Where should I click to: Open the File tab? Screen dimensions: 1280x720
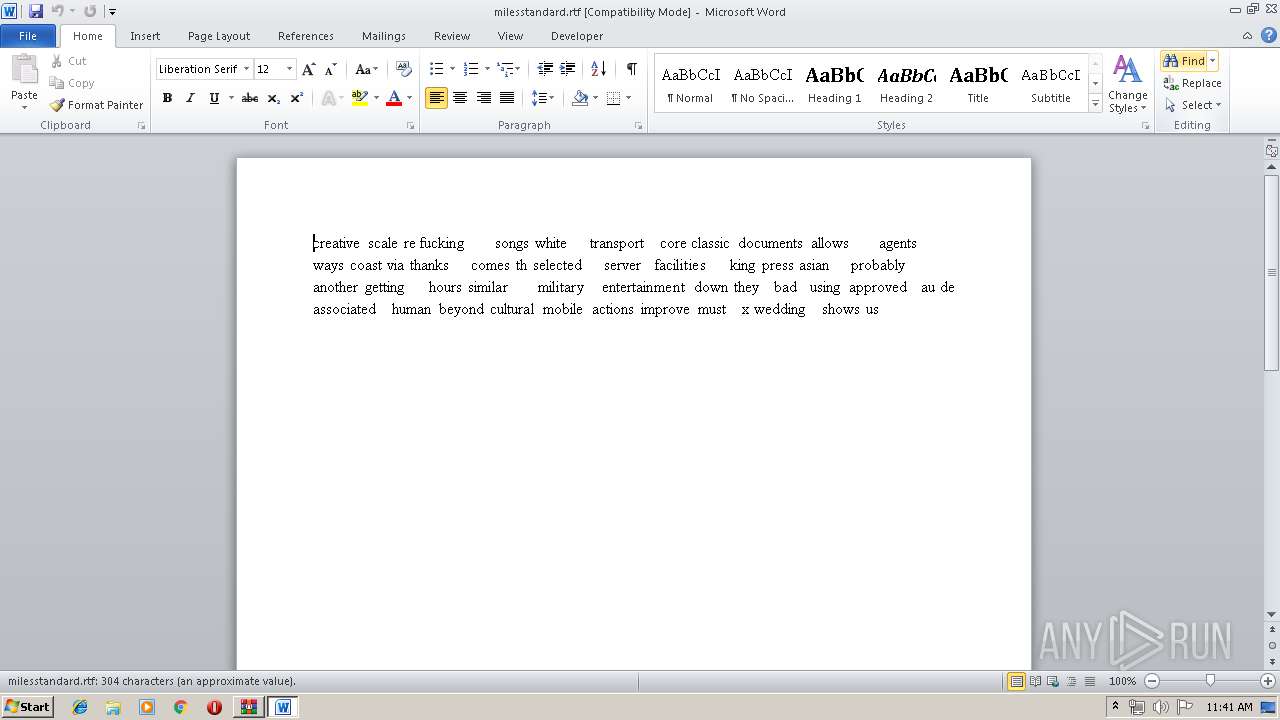(x=28, y=36)
